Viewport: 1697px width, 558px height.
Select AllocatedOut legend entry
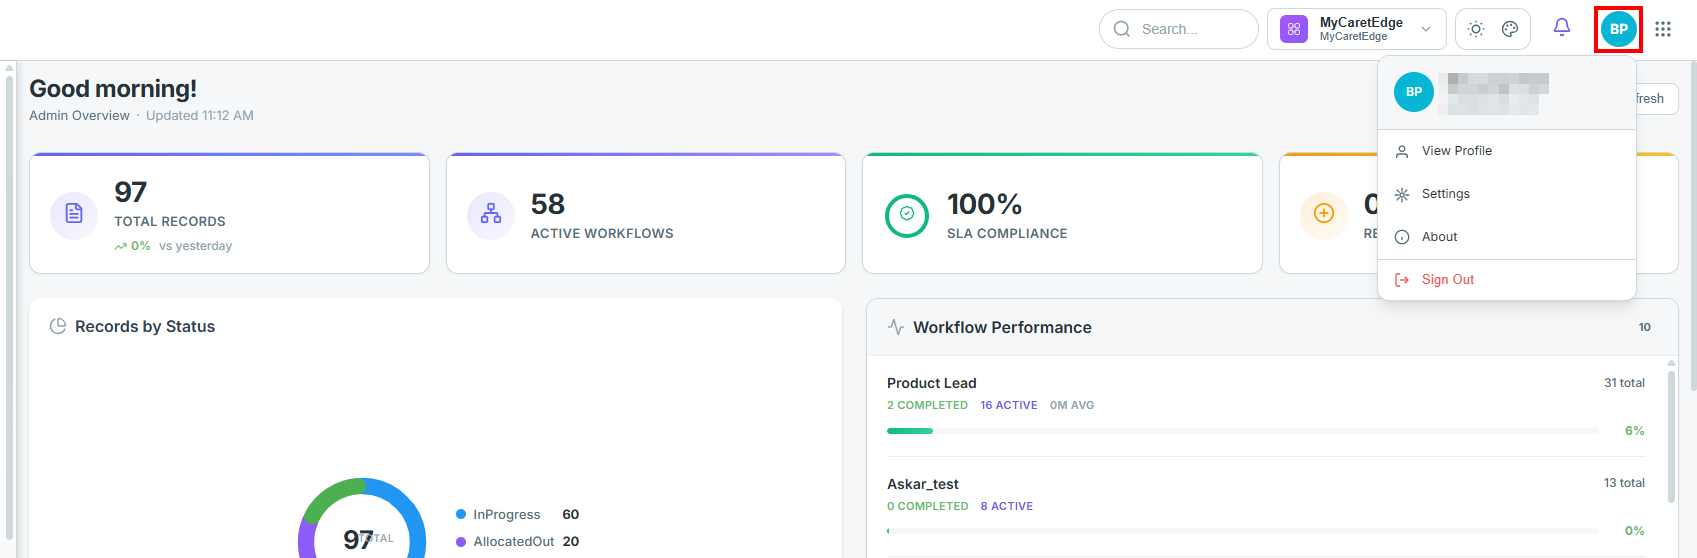point(517,542)
